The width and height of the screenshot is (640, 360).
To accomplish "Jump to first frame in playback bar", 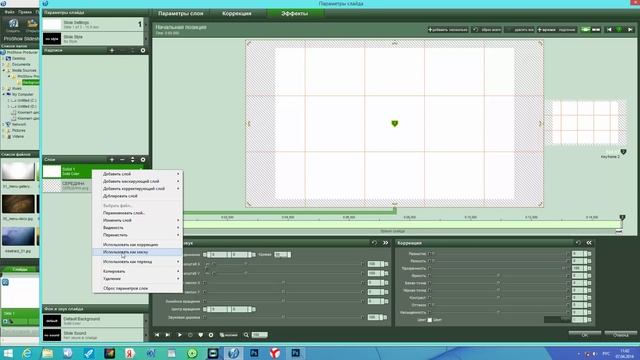I will click(x=157, y=335).
